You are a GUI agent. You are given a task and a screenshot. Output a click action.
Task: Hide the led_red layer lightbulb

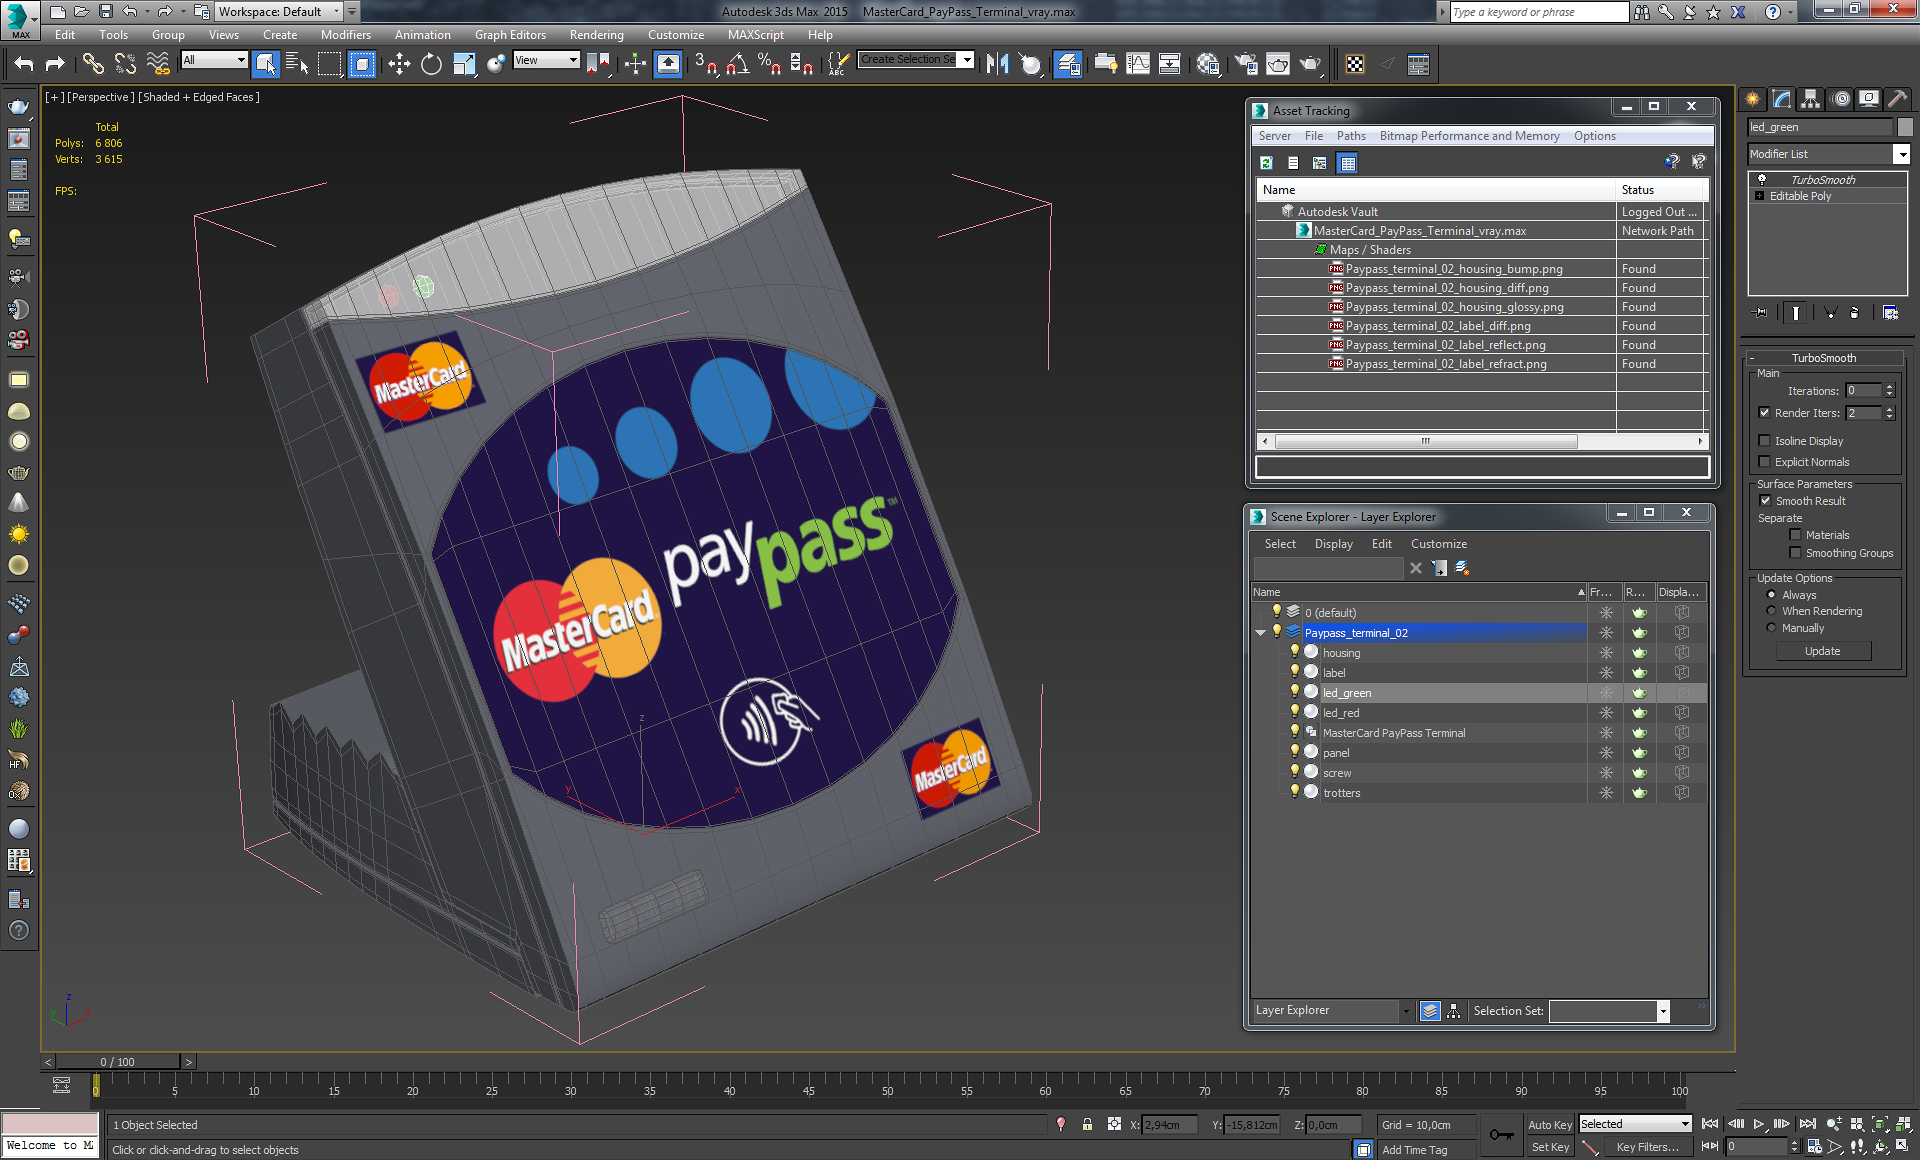1294,712
